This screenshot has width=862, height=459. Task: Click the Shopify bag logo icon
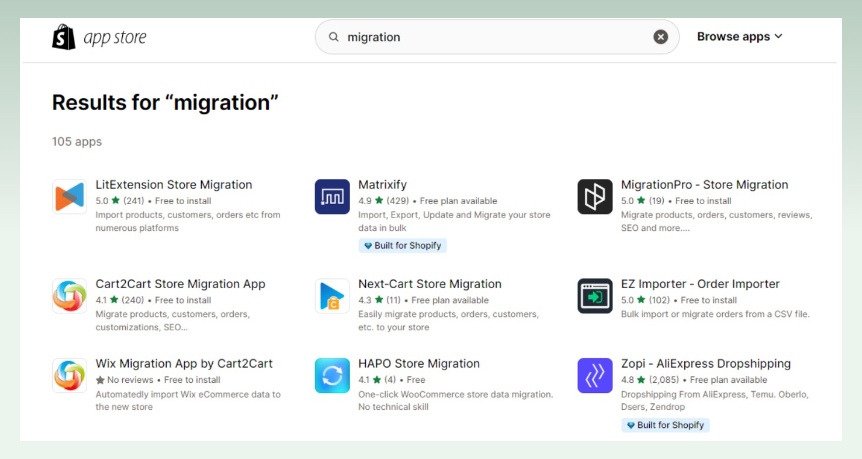(x=64, y=37)
